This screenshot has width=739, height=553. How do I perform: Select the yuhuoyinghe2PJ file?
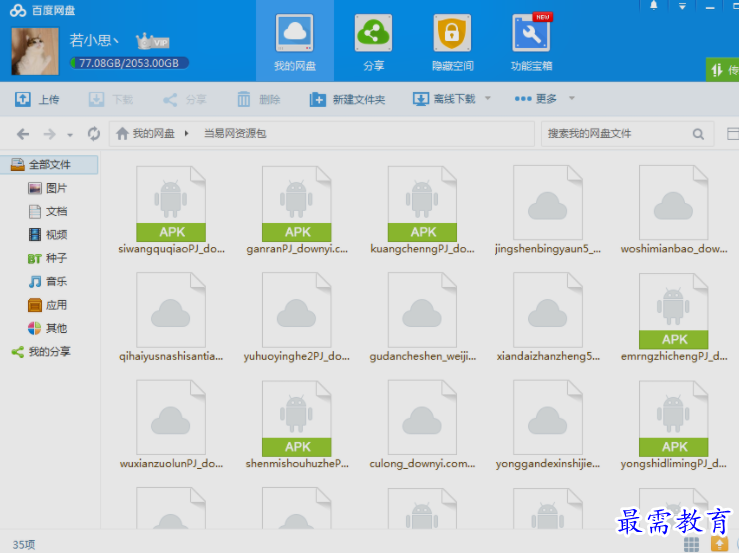pyautogui.click(x=296, y=318)
